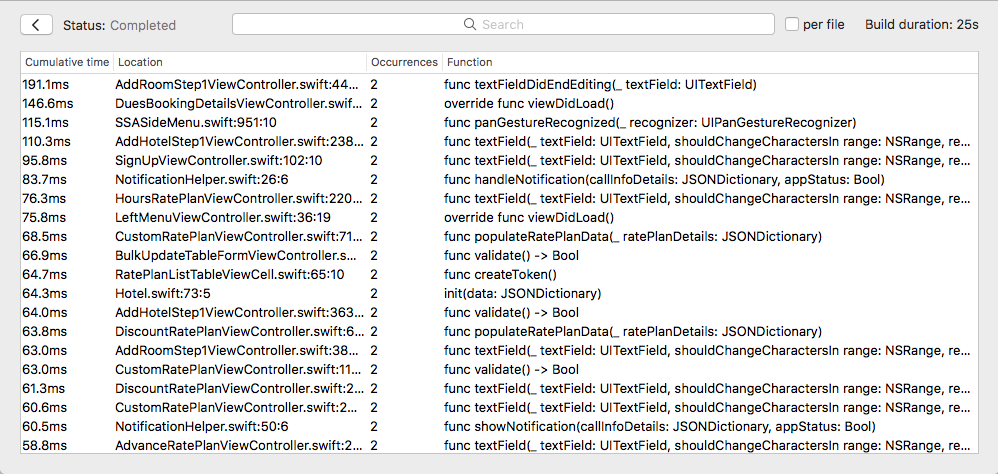Click the Occurrences column header
This screenshot has width=998, height=474.
pos(404,62)
